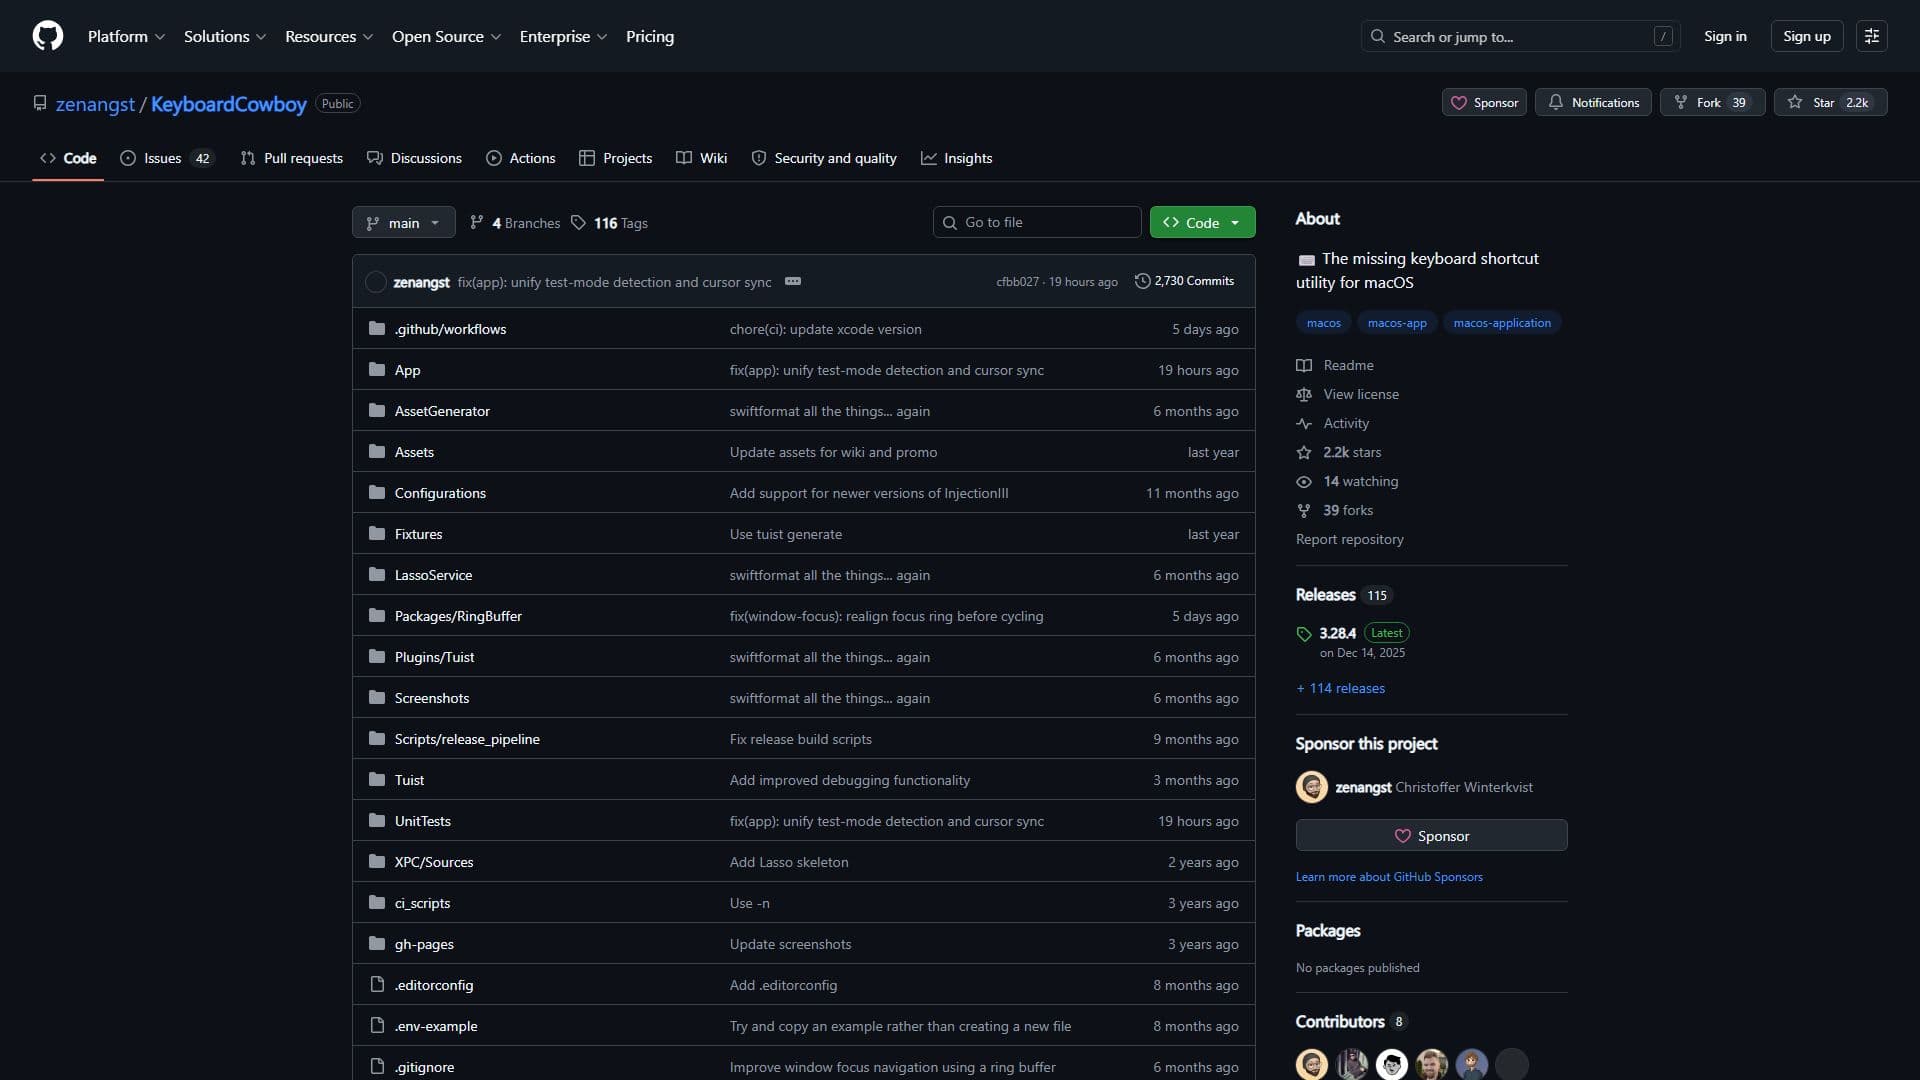This screenshot has height=1080, width=1920.
Task: Click the file icon beside .gitignore
Action: pos(377,1067)
